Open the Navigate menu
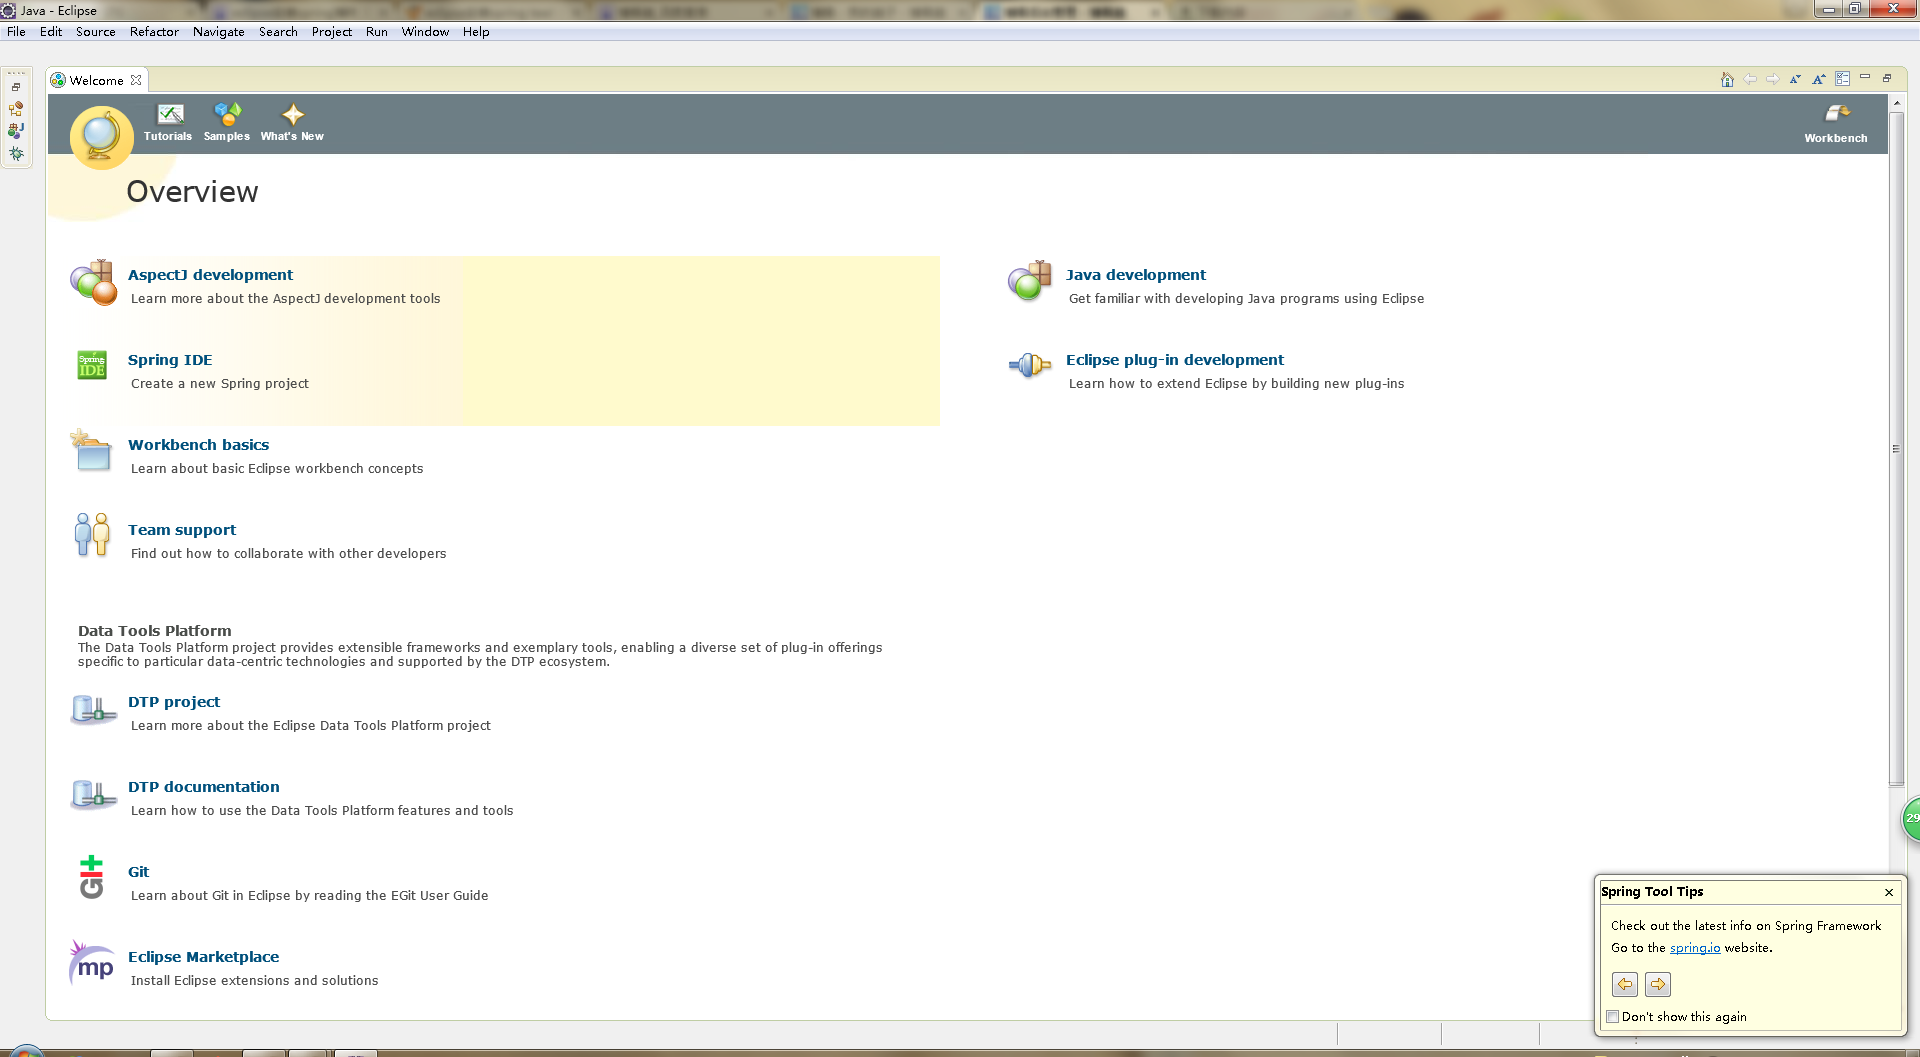The width and height of the screenshot is (1920, 1057). click(219, 32)
